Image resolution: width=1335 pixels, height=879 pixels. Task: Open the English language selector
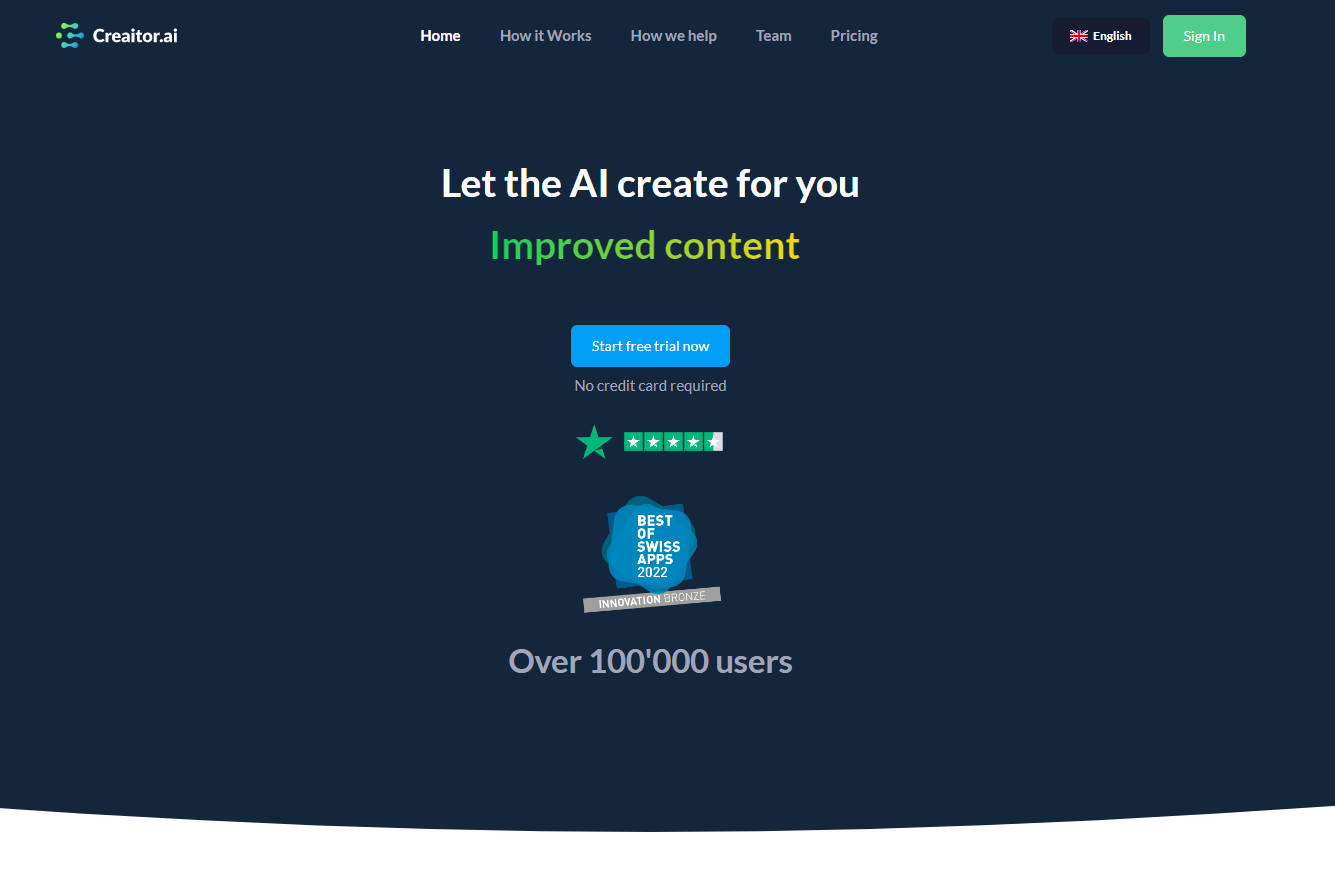pos(1100,35)
